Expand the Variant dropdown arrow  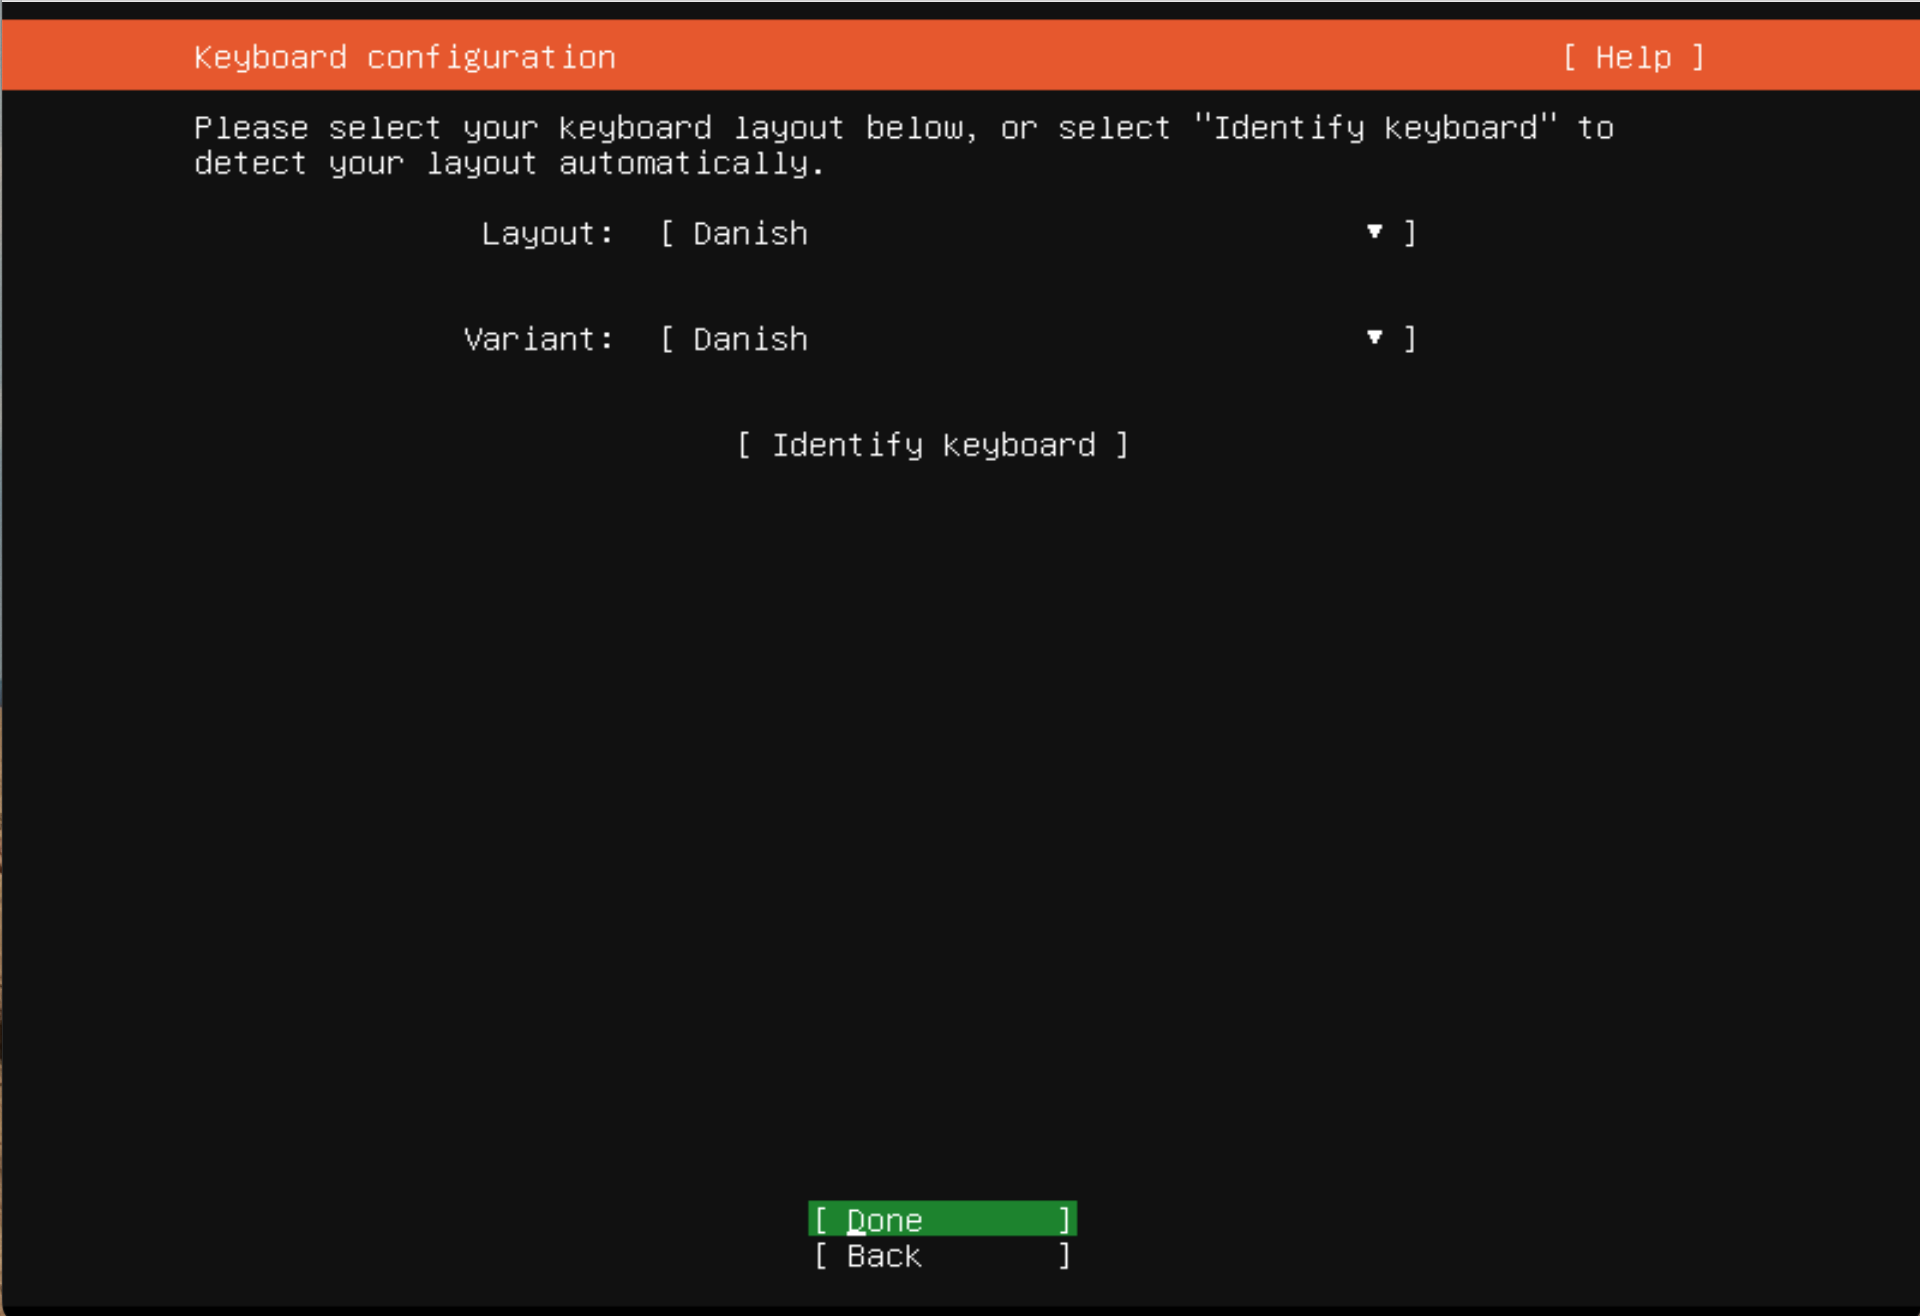click(1374, 338)
